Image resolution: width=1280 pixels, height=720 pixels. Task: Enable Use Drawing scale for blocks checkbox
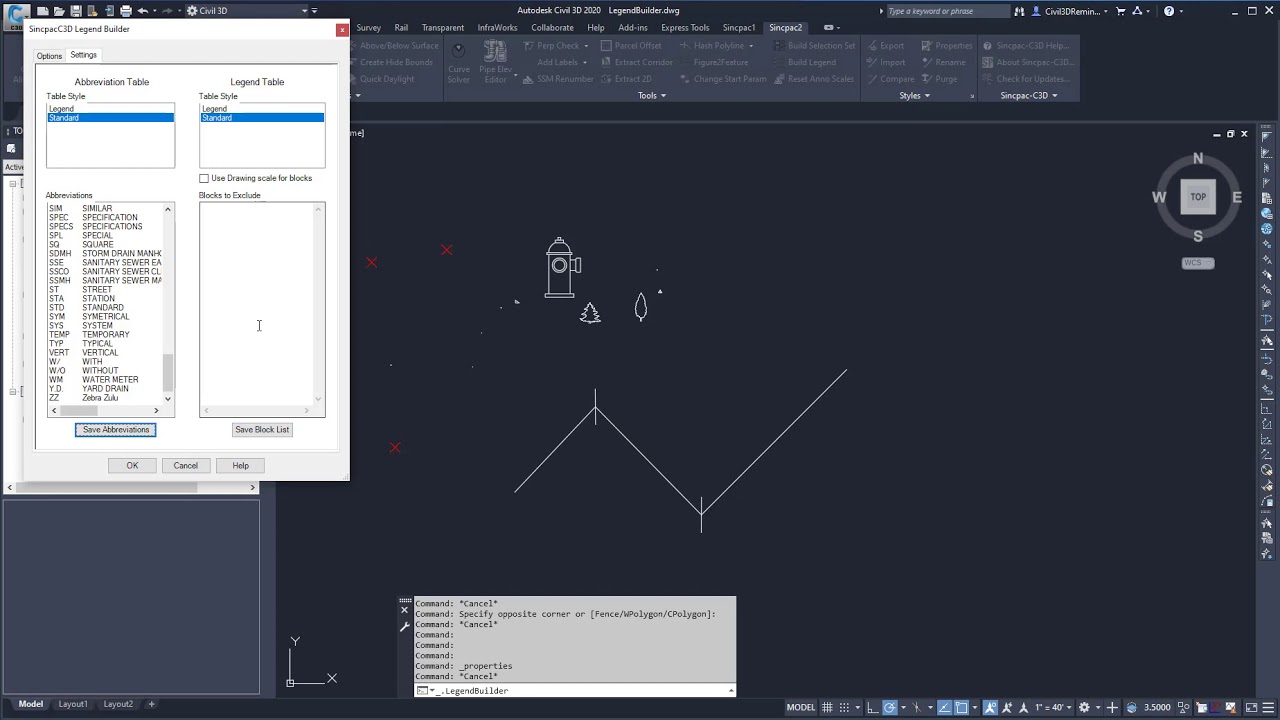[204, 178]
